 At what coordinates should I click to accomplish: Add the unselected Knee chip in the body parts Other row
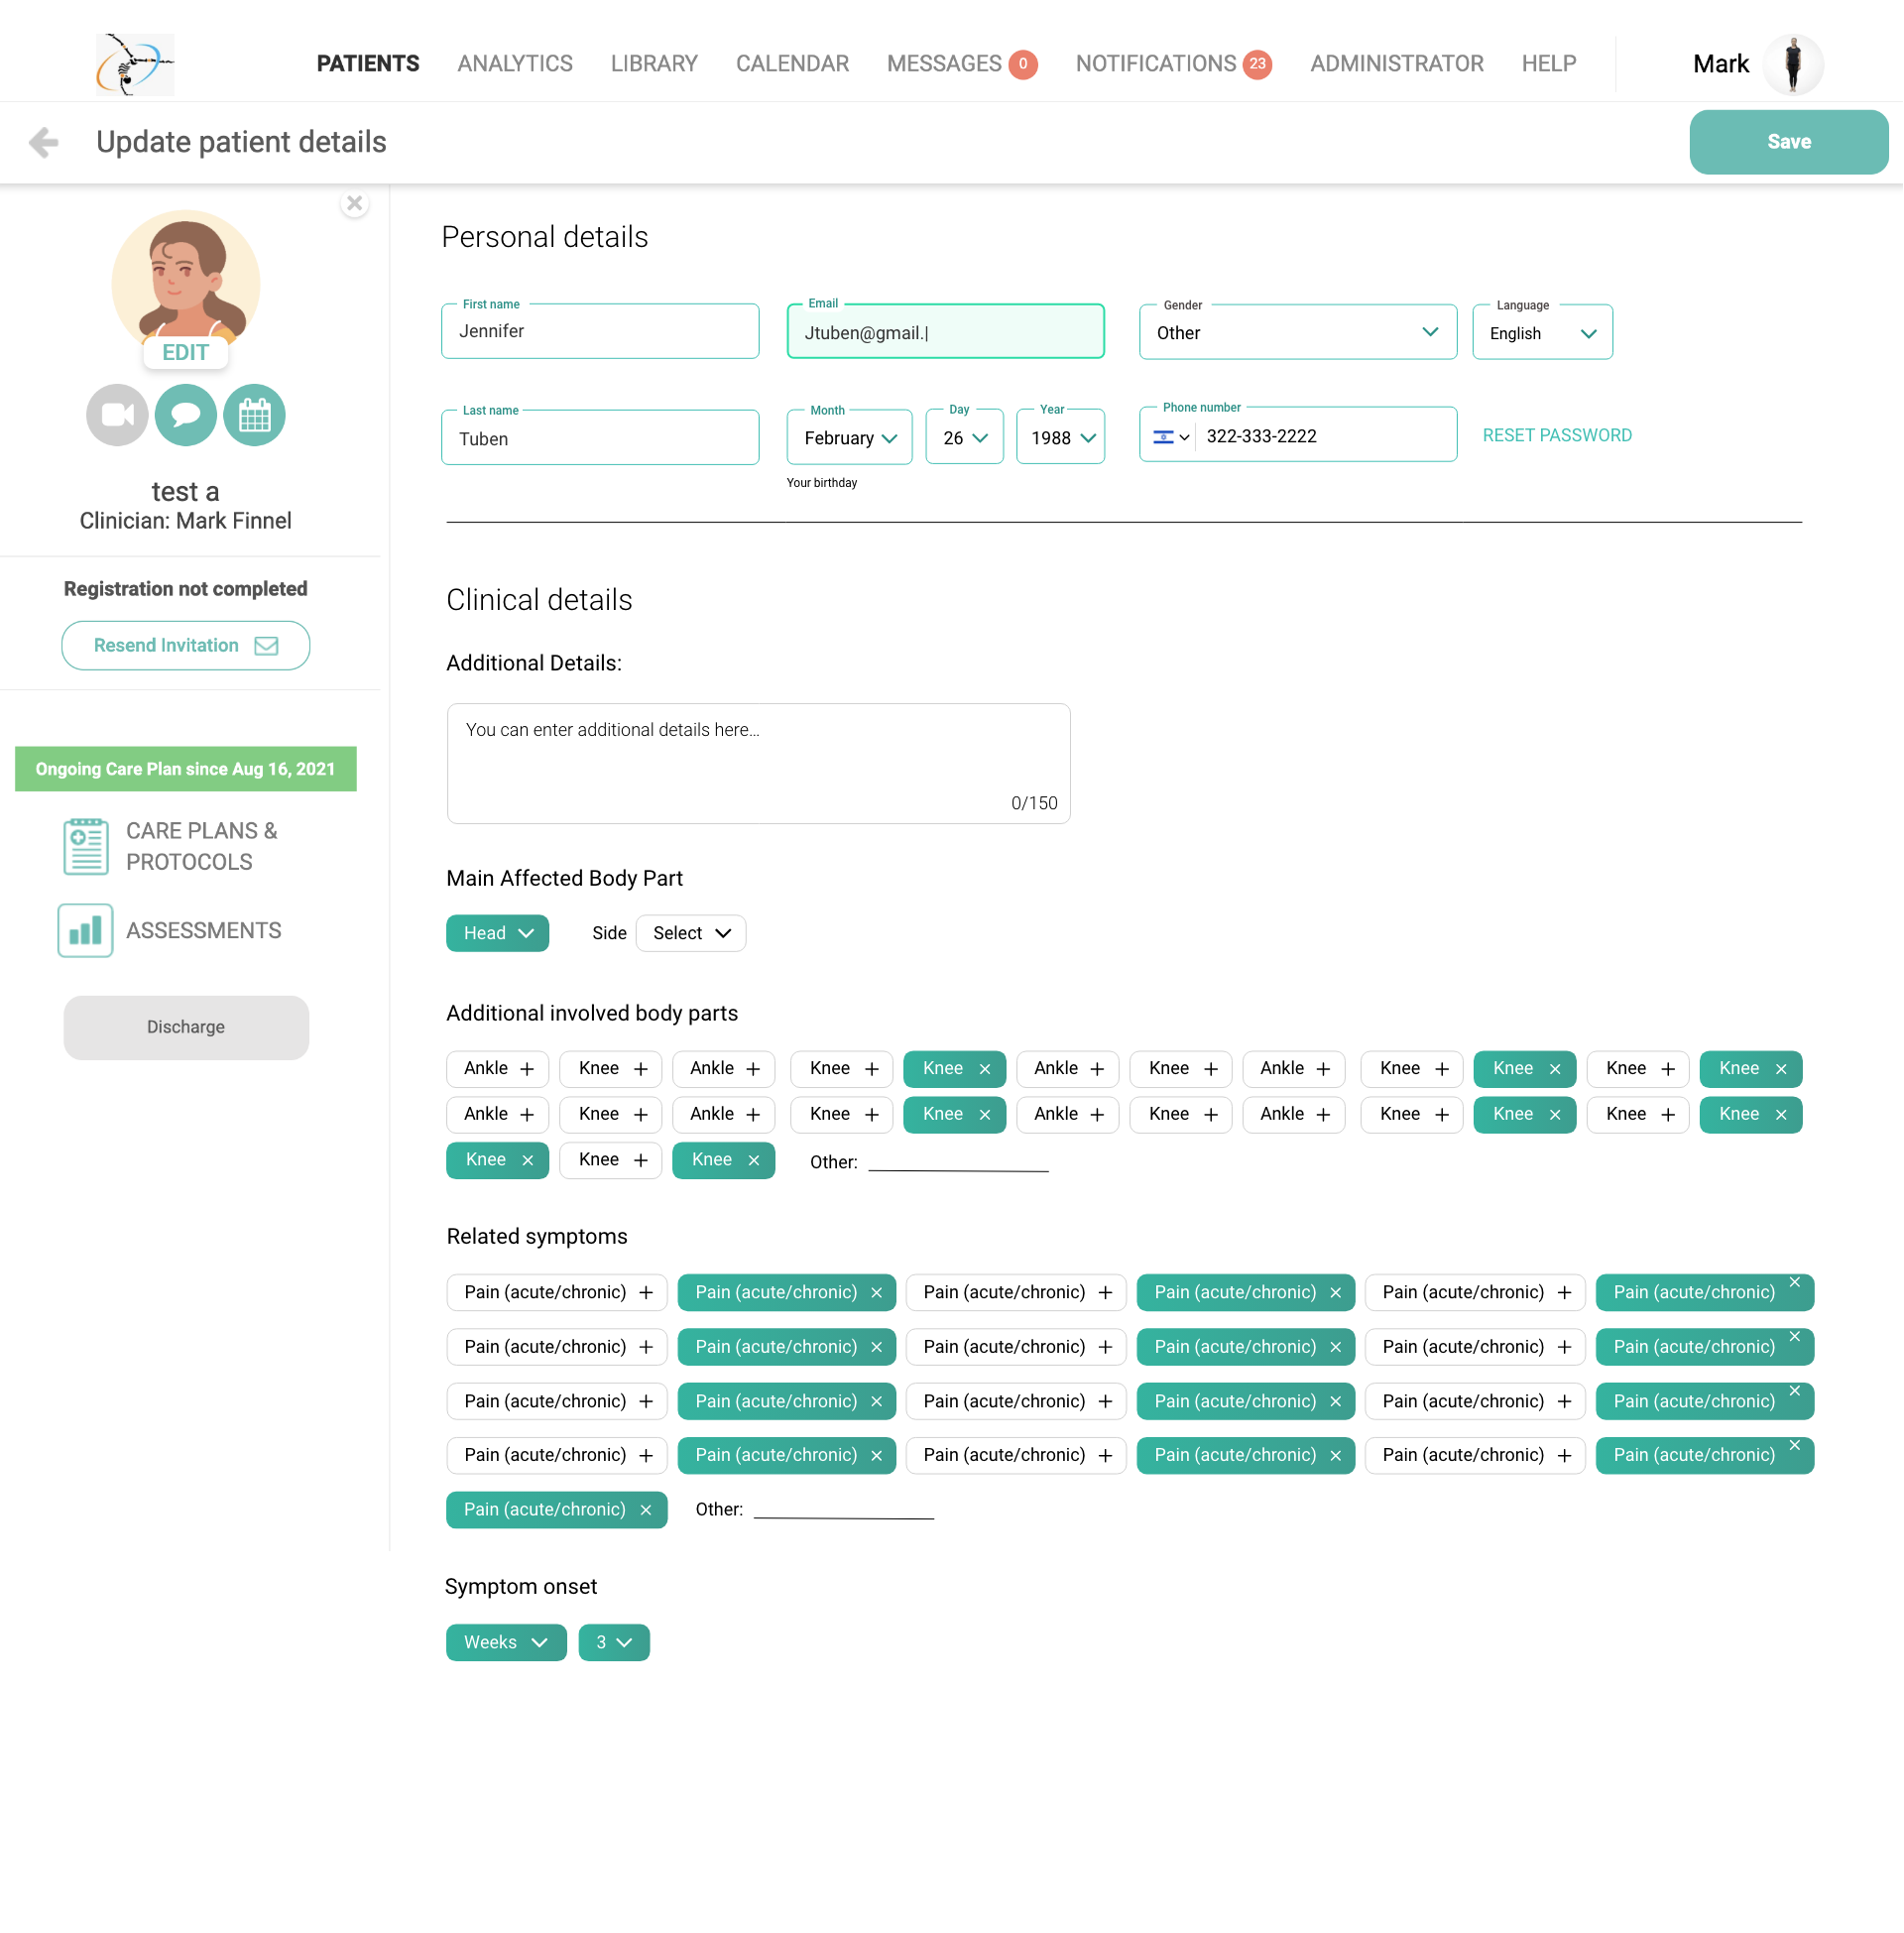pyautogui.click(x=611, y=1160)
